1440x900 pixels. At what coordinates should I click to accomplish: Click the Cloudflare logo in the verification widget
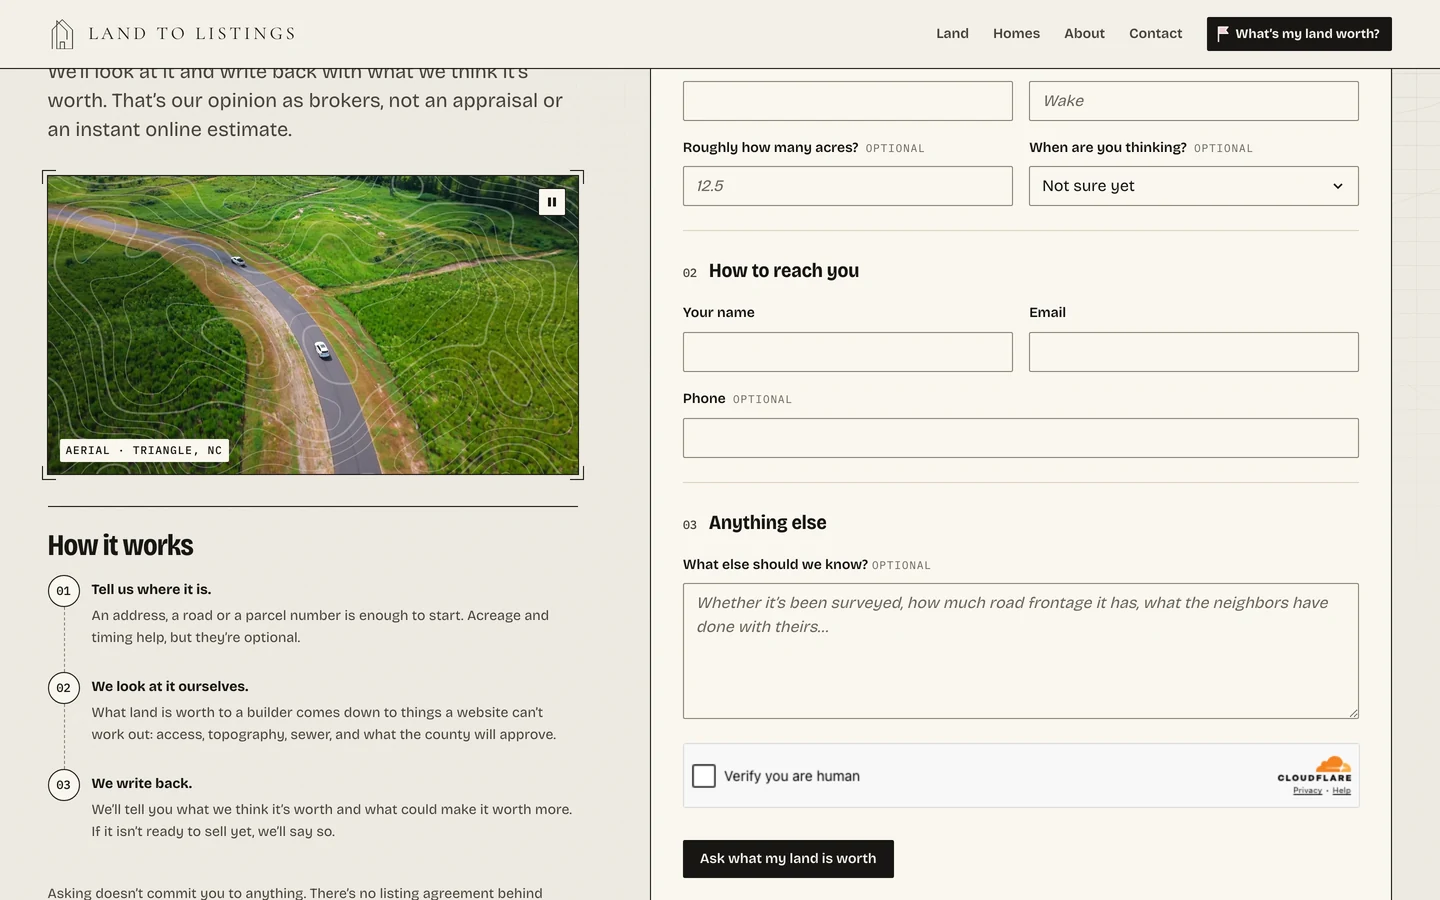[x=1314, y=769]
